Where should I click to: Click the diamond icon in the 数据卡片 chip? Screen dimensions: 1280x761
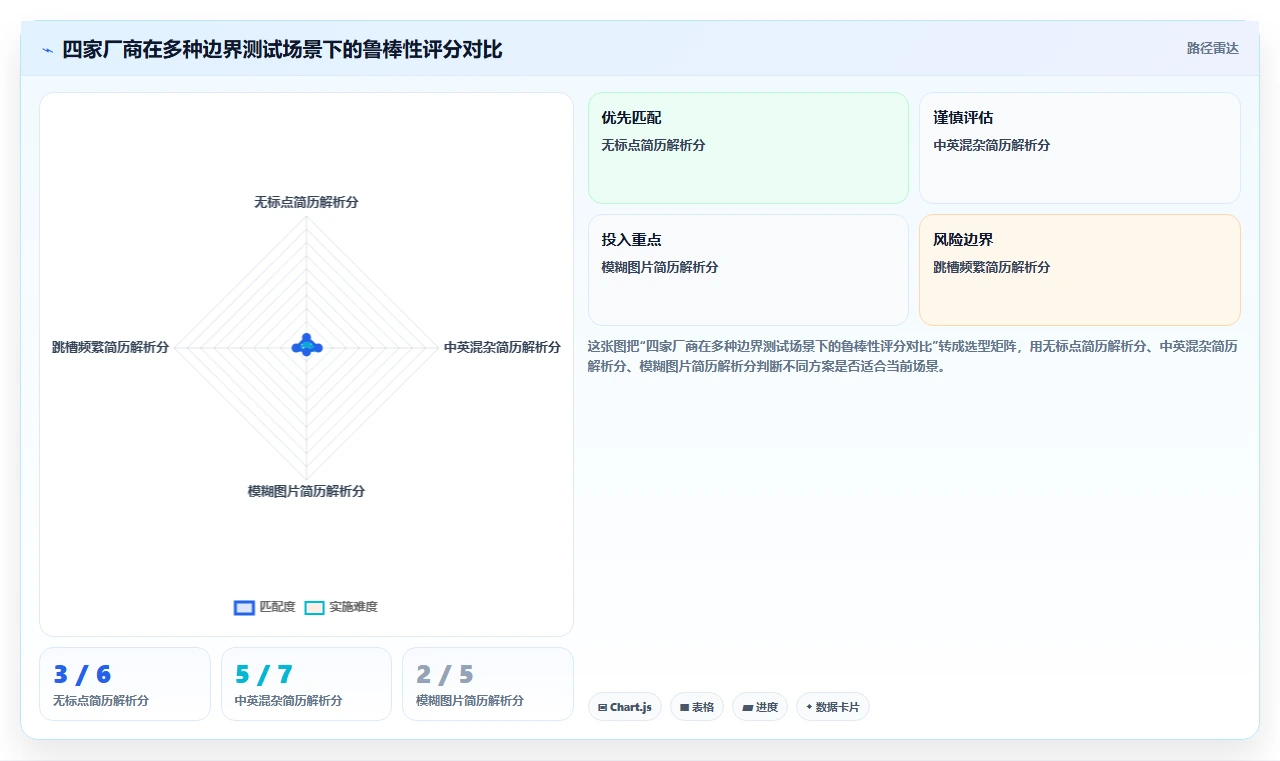click(x=809, y=707)
